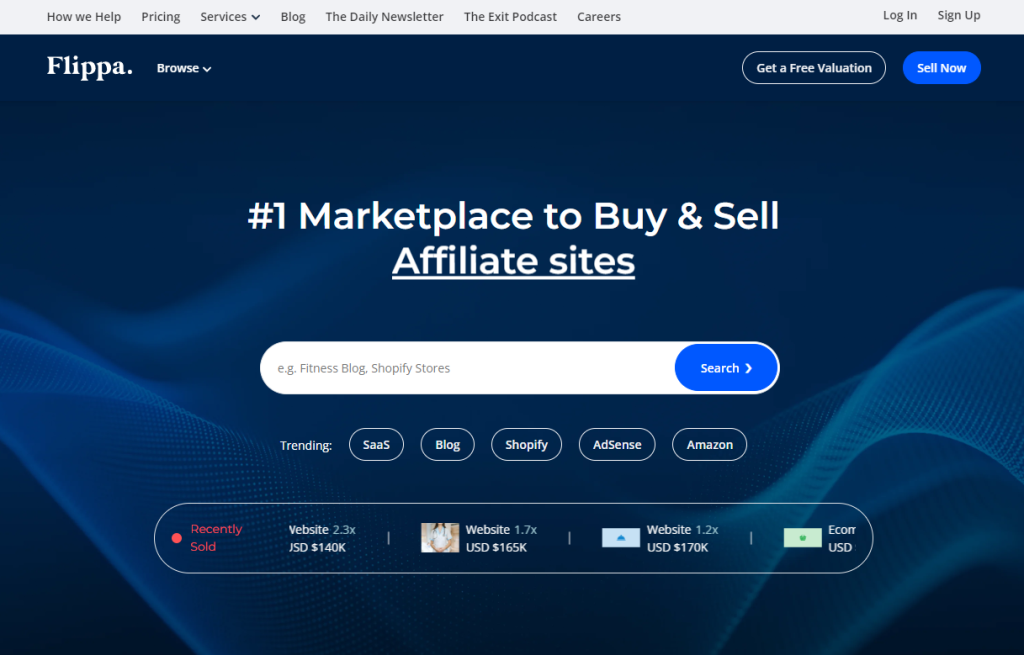Open the listing thumbnail beside Website 1.7x
1024x655 pixels.
pos(440,538)
